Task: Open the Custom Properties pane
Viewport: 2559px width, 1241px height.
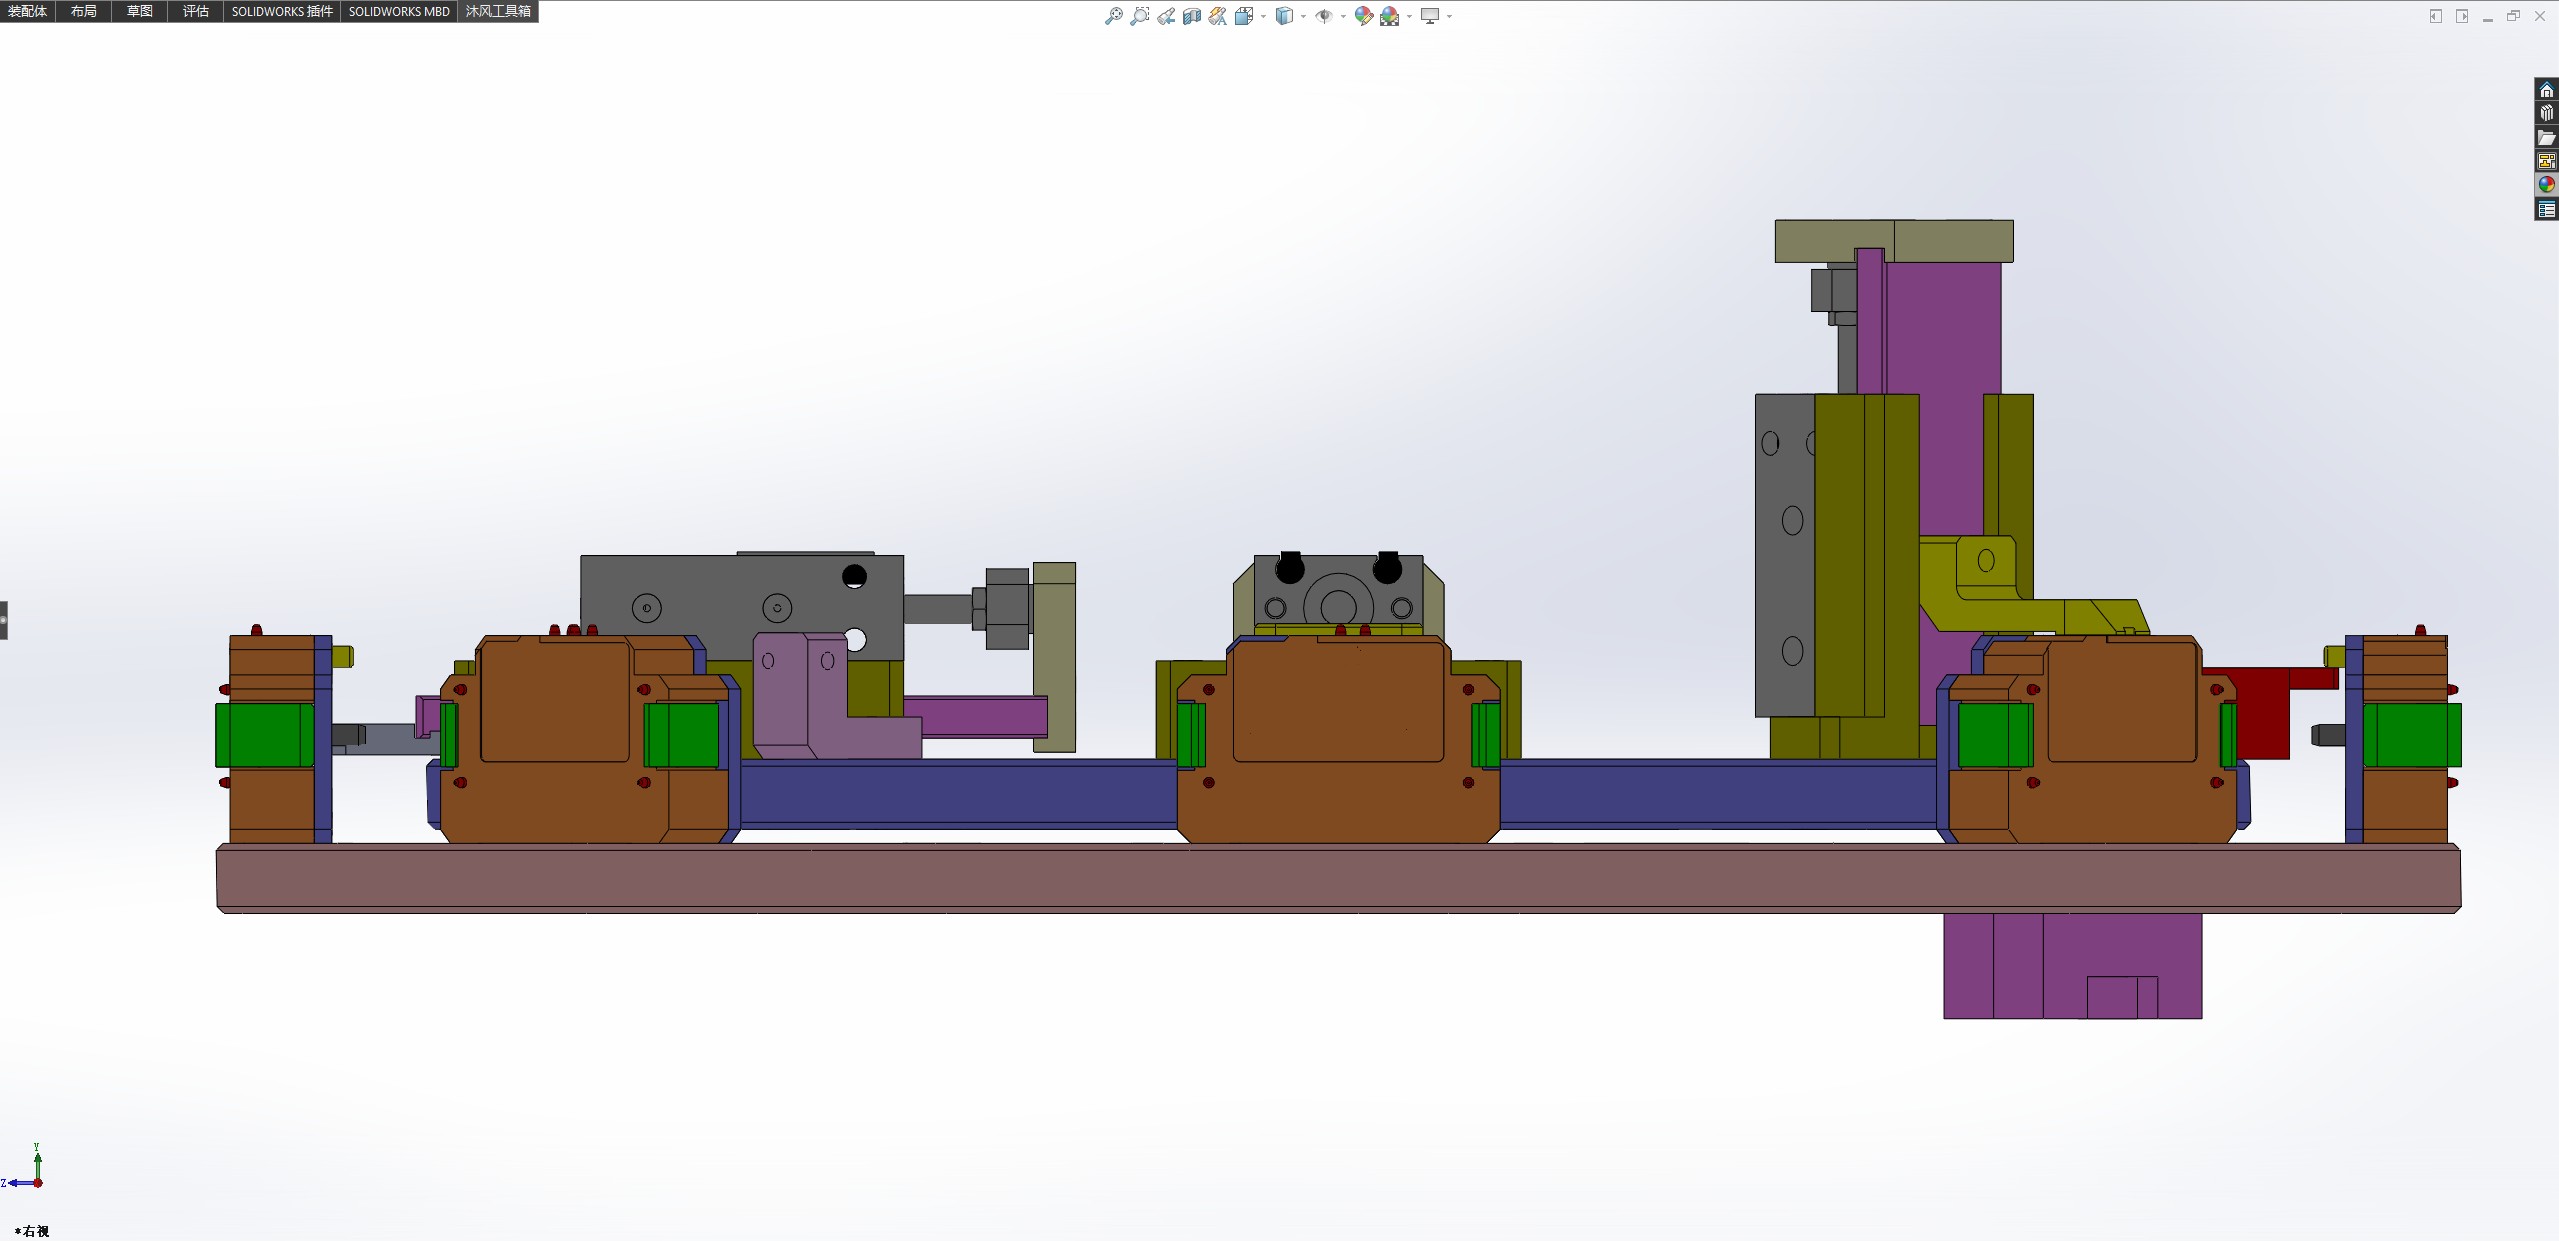Action: click(2546, 209)
